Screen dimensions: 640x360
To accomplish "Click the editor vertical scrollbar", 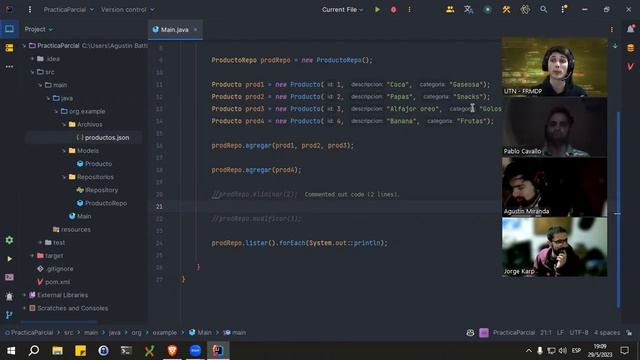I will (618, 209).
